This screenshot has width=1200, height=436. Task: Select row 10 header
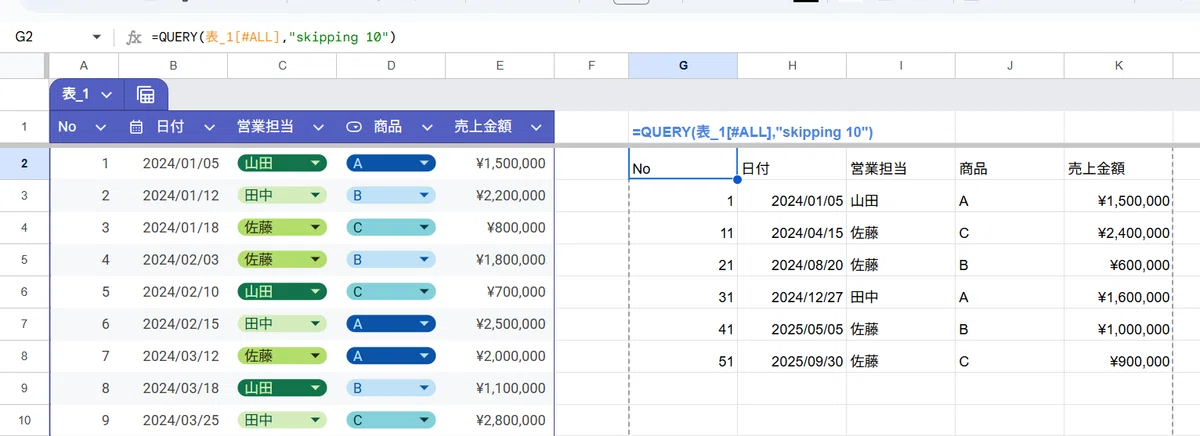click(24, 421)
